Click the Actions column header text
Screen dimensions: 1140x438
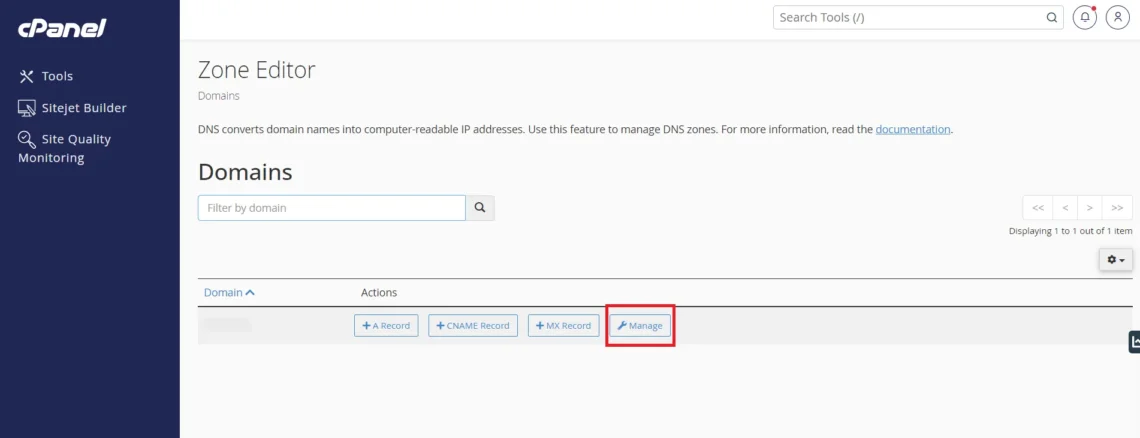379,292
